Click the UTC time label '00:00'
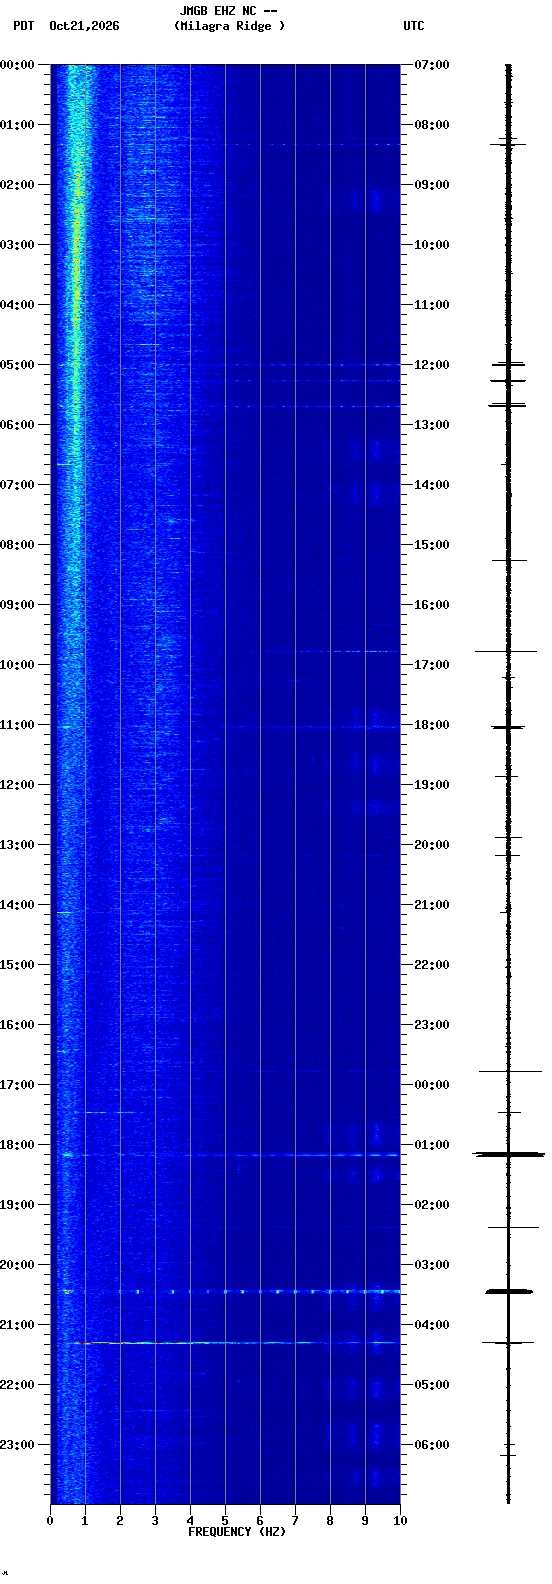This screenshot has width=552, height=1584. click(x=432, y=1085)
